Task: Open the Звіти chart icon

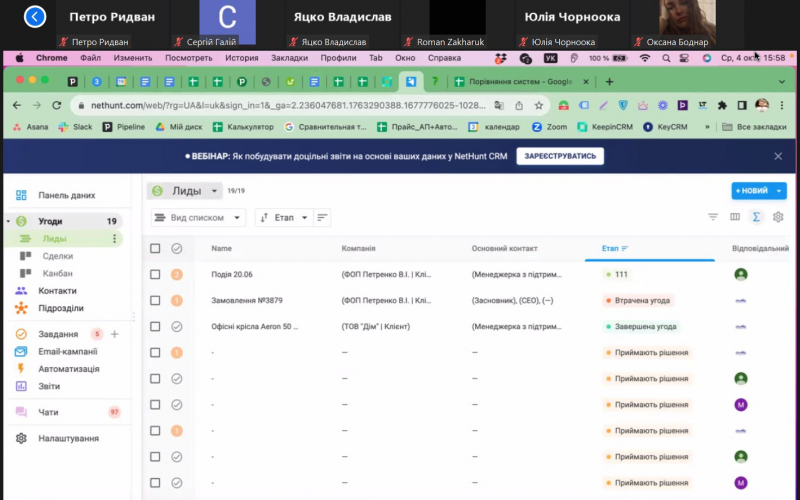Action: pyautogui.click(x=21, y=386)
